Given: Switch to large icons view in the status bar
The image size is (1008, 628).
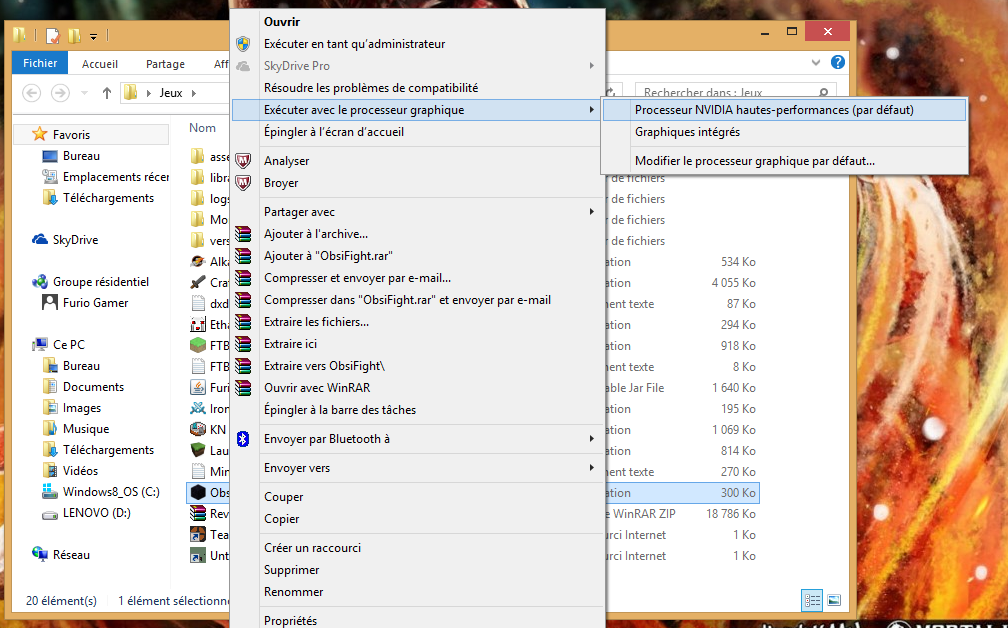Looking at the screenshot, I should click(x=834, y=600).
